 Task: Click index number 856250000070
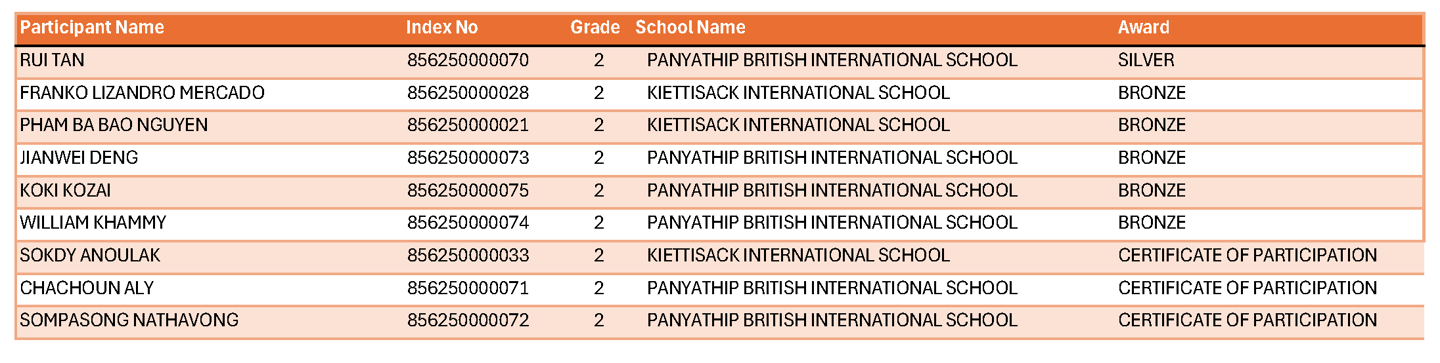(468, 60)
